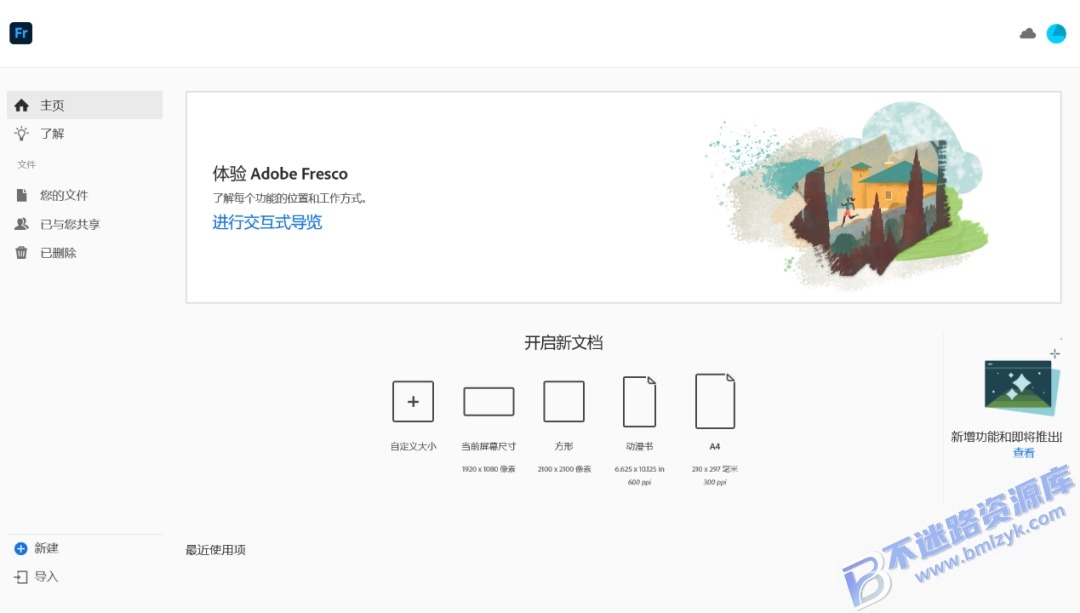Viewport: 1080px width, 613px height.
Task: Click the 进行交互式导览 interactive tour link
Action: 266,222
